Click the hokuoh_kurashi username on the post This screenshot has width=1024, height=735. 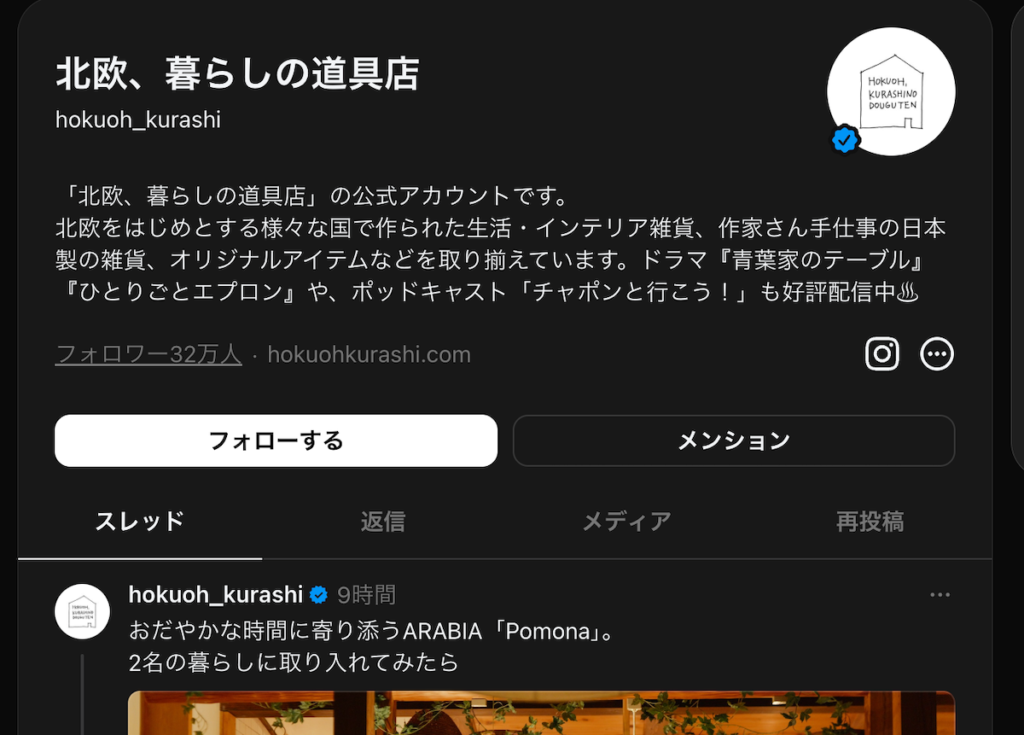(216, 595)
